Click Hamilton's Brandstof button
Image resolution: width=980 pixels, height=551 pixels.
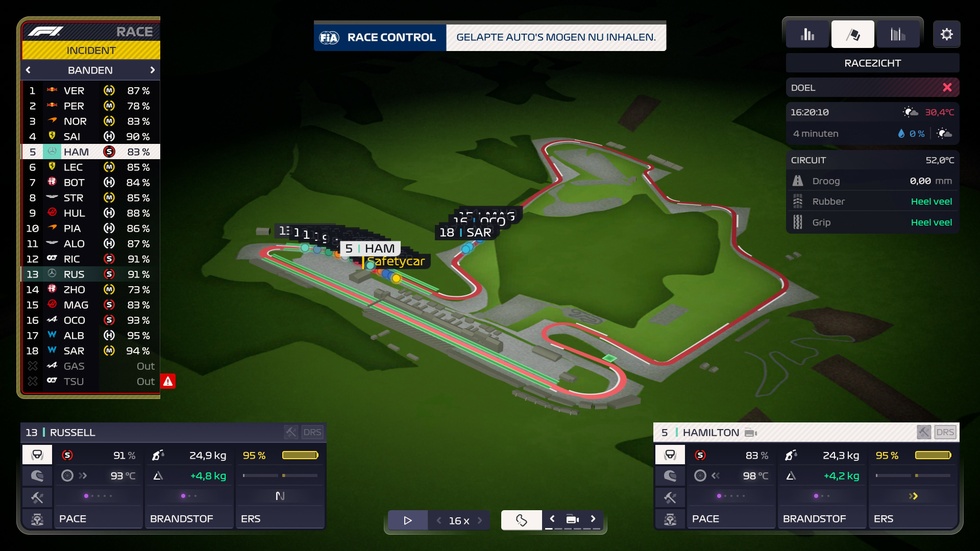tap(822, 519)
